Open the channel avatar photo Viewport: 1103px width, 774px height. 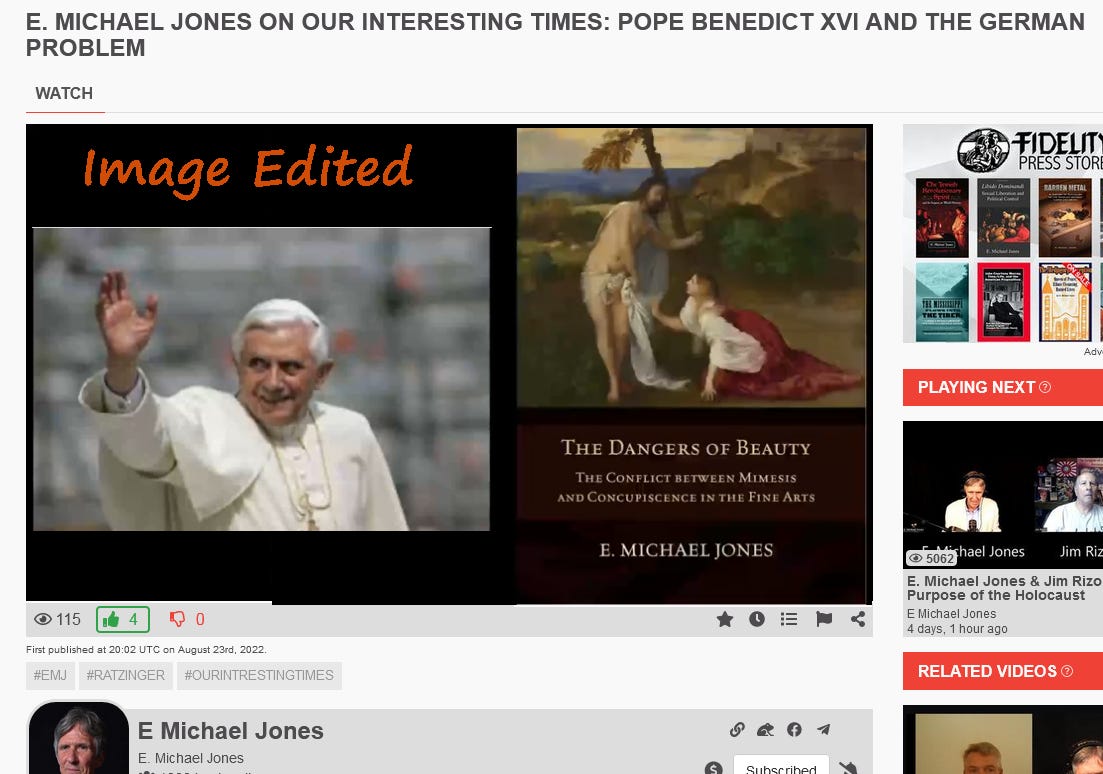[x=77, y=737]
